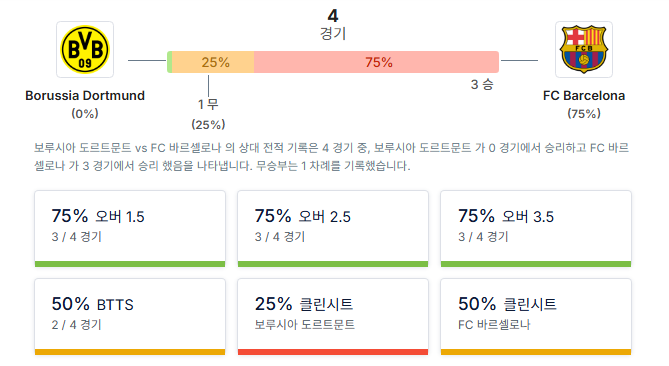The height and width of the screenshot is (366, 669).
Task: Click the orange 25% draw bar segment
Action: pyautogui.click(x=213, y=62)
